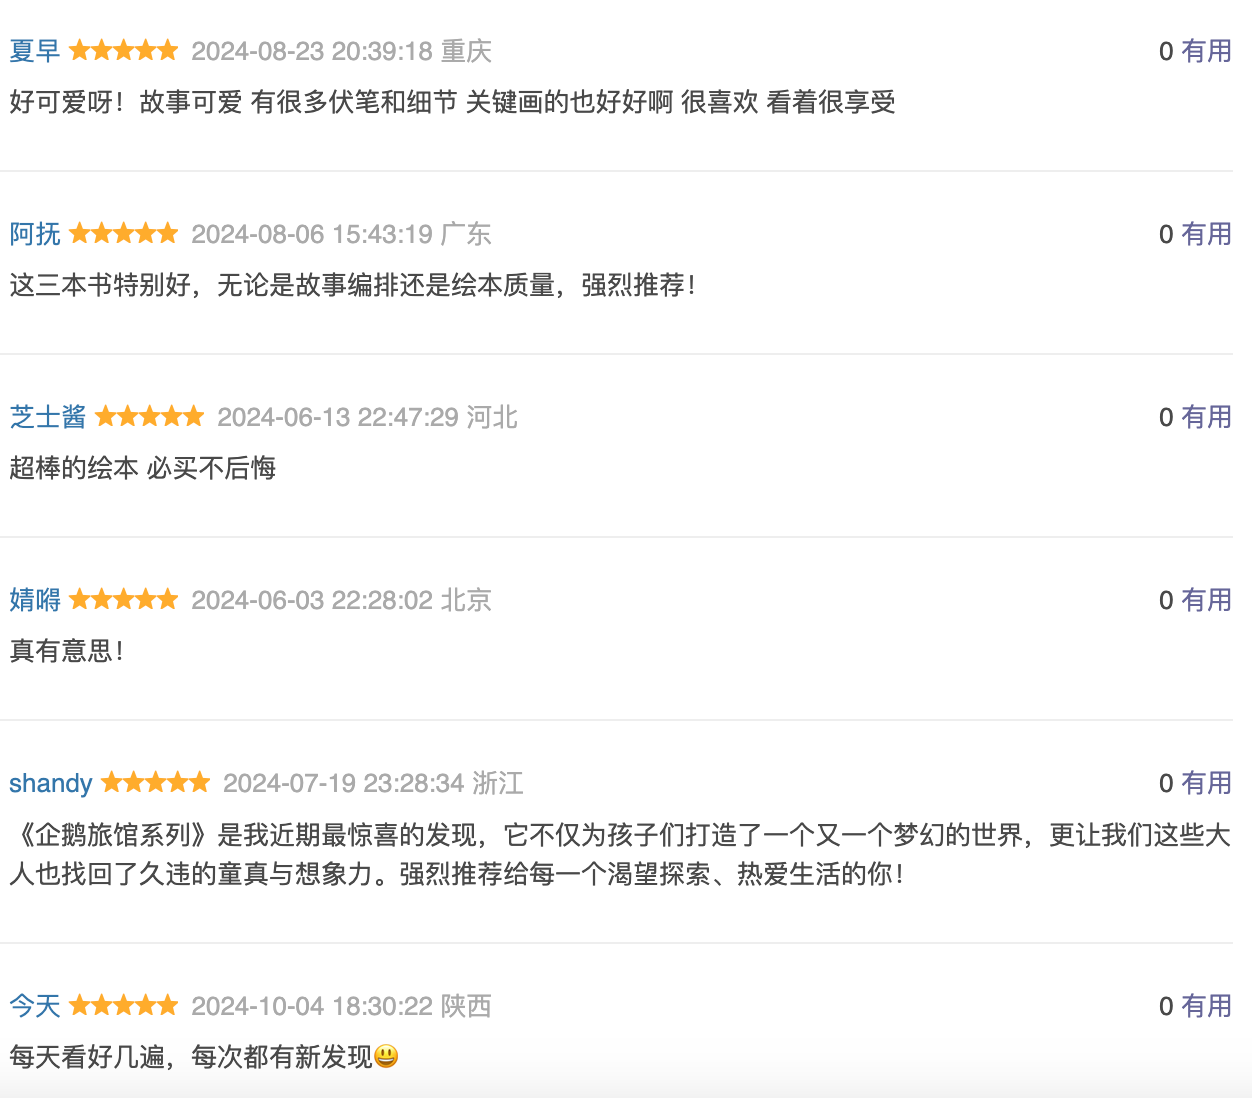This screenshot has width=1252, height=1098.
Task: Click the five stars next to 婧嘚
Action: tap(124, 599)
